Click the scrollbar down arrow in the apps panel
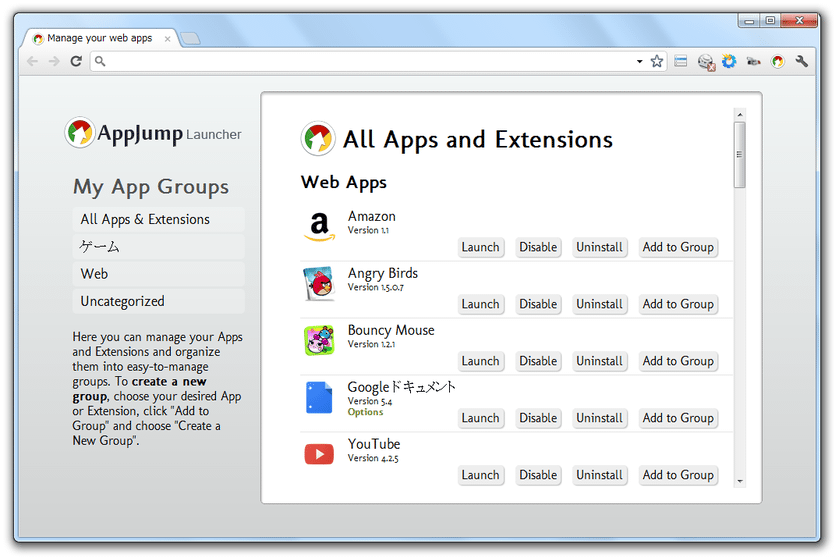 tap(739, 481)
